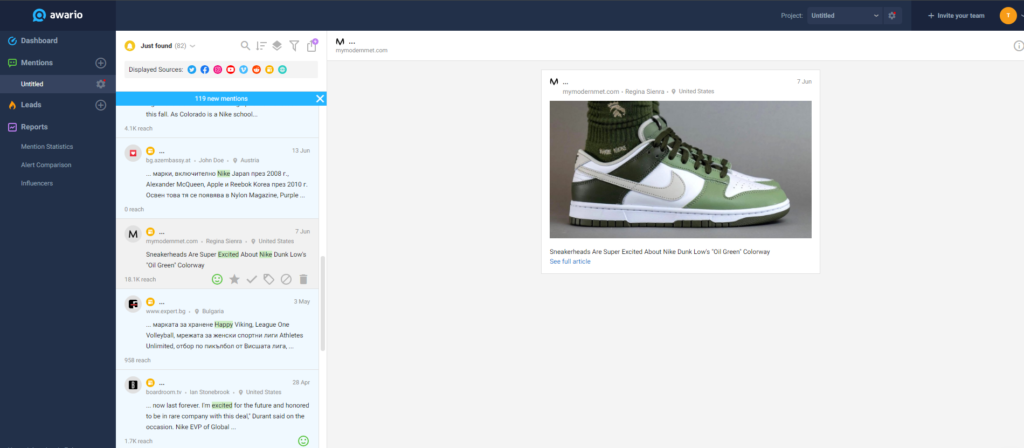The height and width of the screenshot is (448, 1024).
Task: Toggle Web teal source icon
Action: [x=282, y=69]
